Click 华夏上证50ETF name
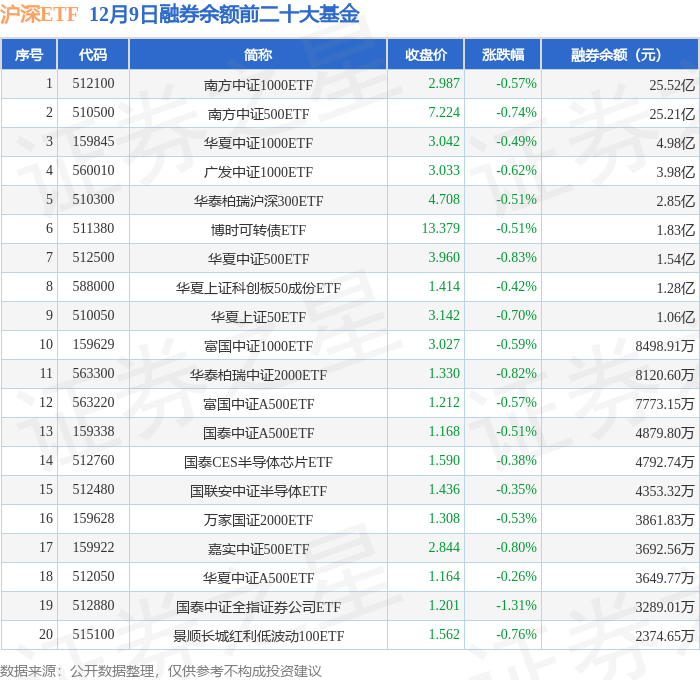700x680 pixels. tap(258, 317)
